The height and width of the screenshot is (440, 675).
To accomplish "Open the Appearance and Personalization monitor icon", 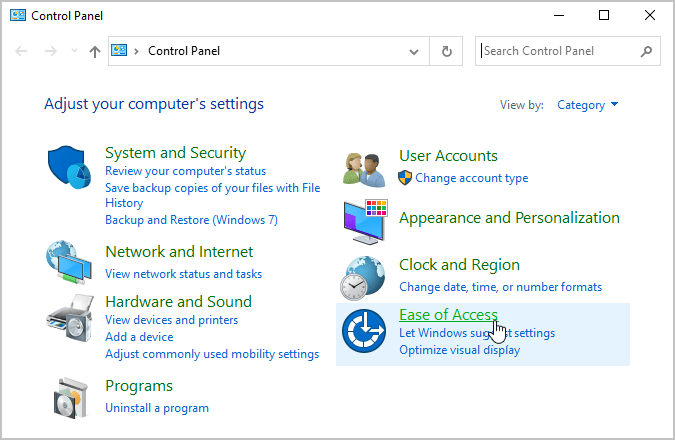I will click(x=365, y=222).
